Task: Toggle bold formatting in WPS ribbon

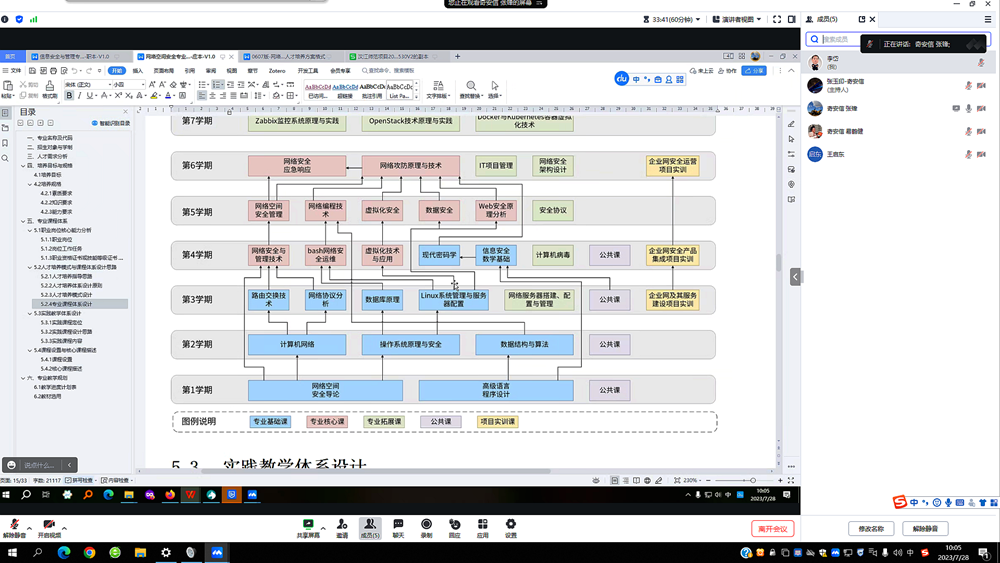Action: tap(69, 96)
